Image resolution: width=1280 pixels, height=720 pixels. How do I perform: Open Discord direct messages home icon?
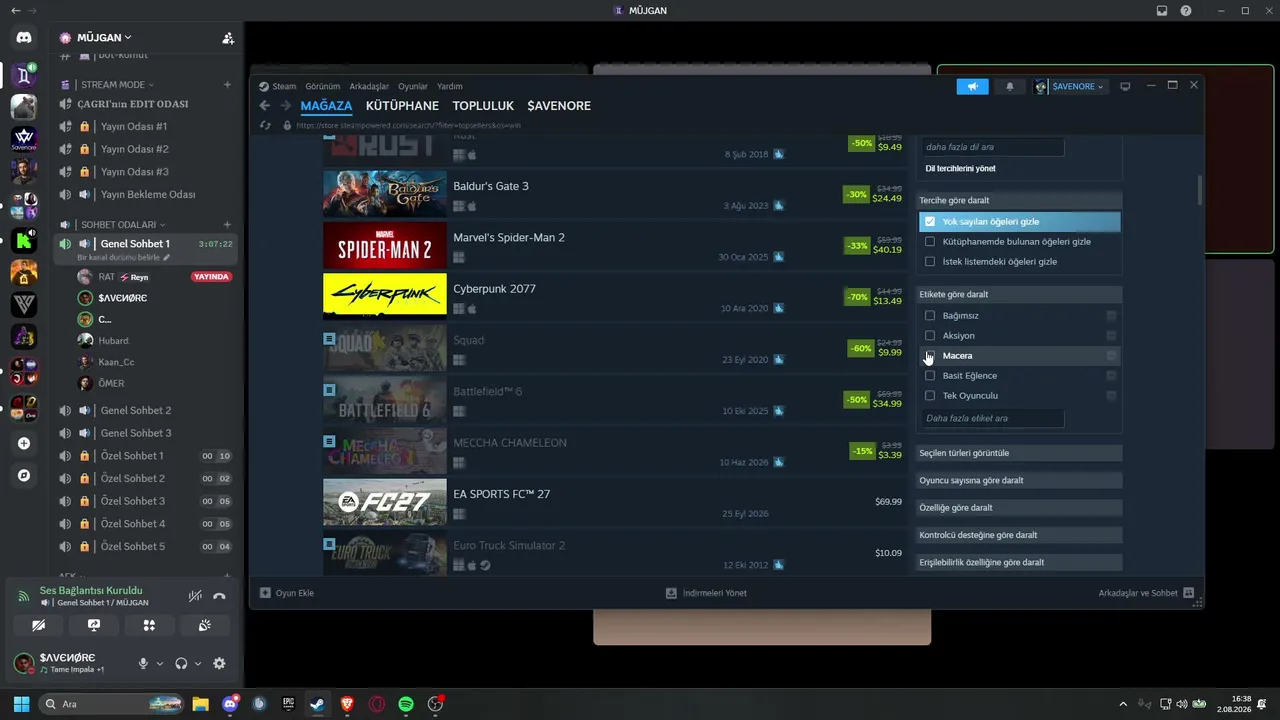[24, 38]
